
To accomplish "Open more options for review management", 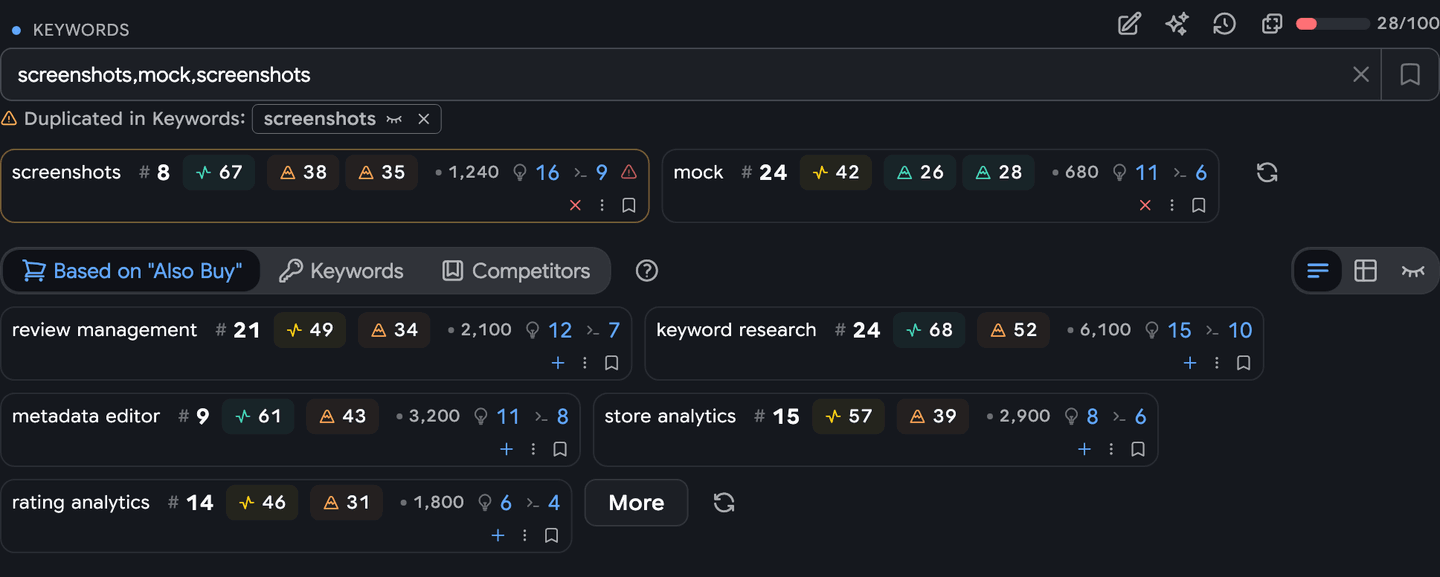I will click(585, 363).
